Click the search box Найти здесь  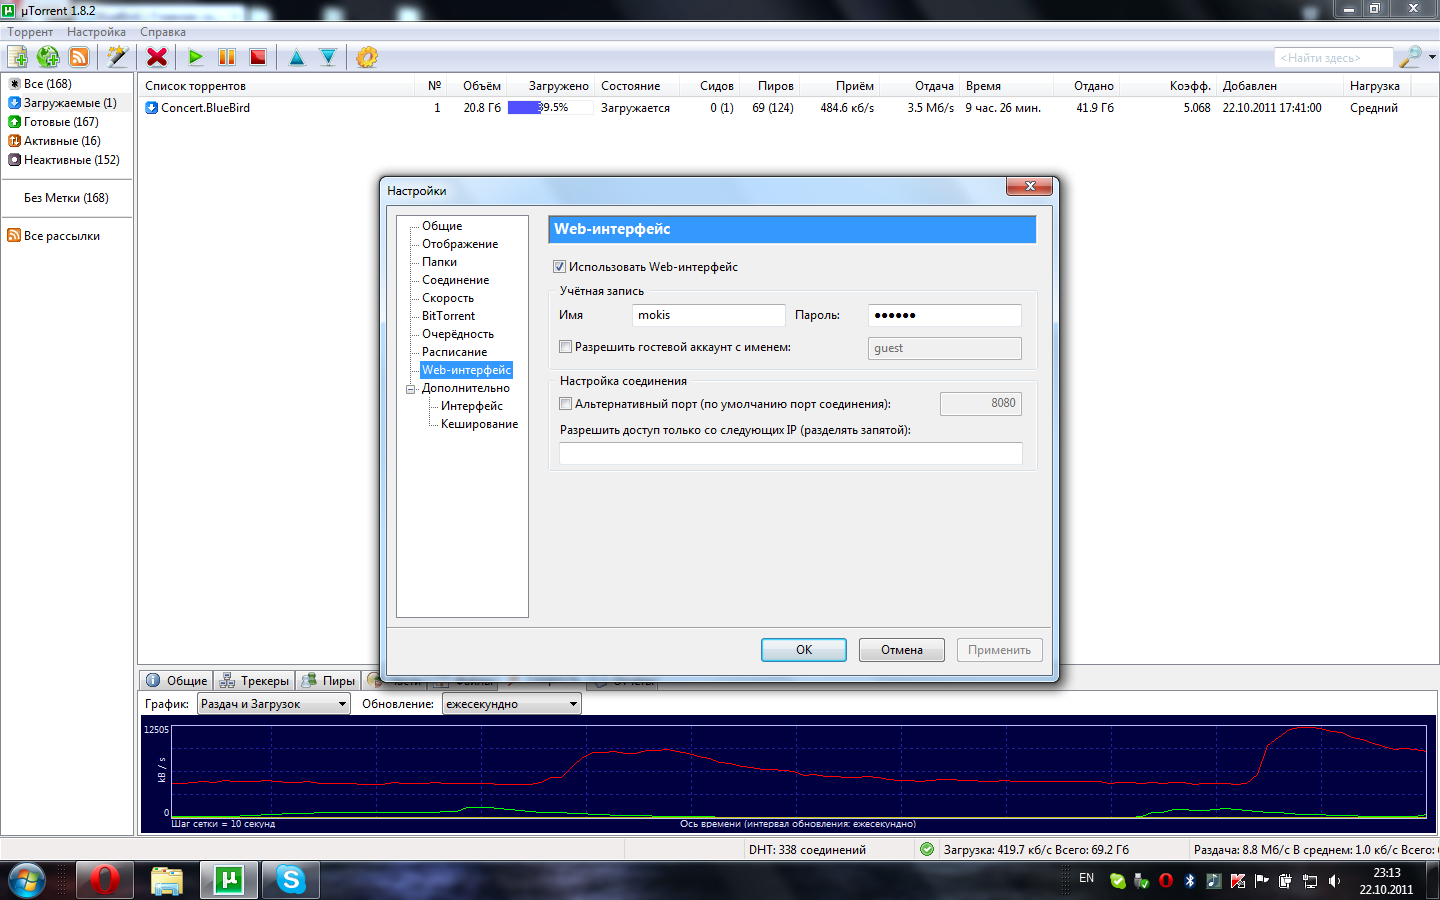(1334, 58)
